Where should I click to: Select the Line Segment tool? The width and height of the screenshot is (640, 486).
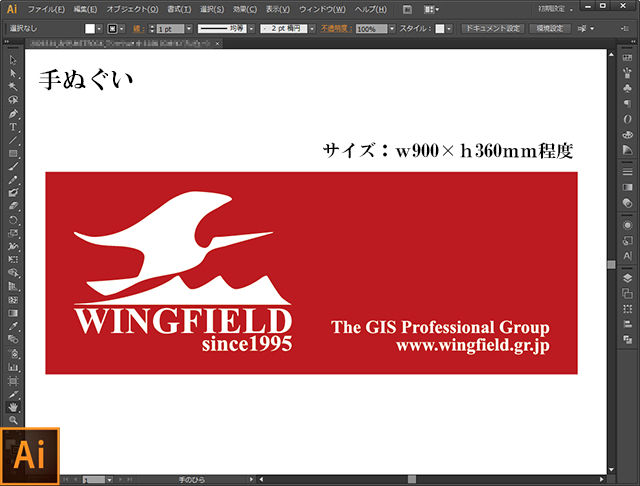13,140
